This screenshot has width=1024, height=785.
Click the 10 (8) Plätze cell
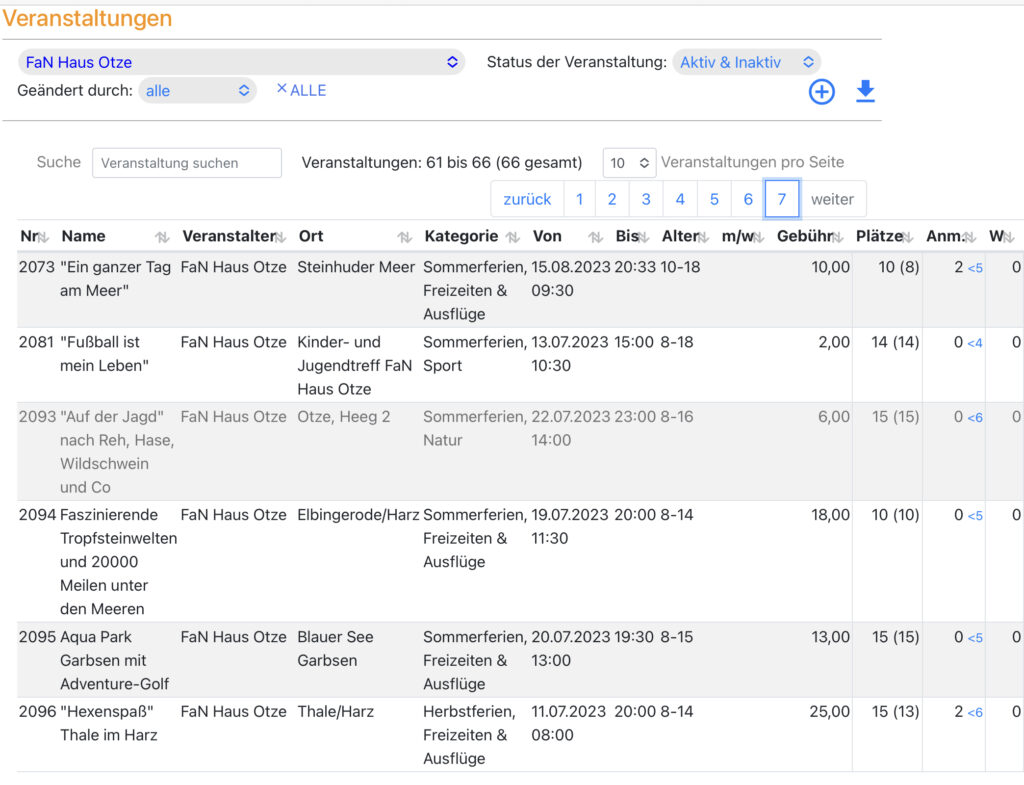pos(899,267)
